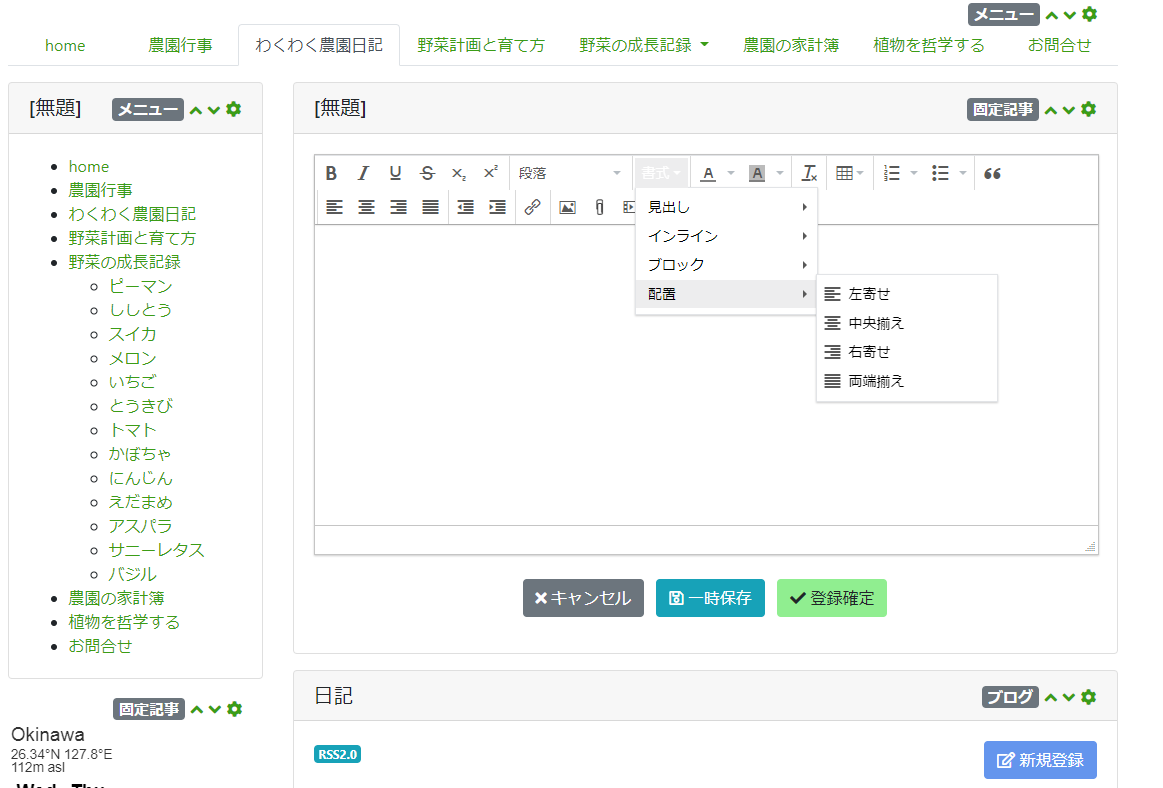Expand the ブロック submenu

pyautogui.click(x=726, y=265)
